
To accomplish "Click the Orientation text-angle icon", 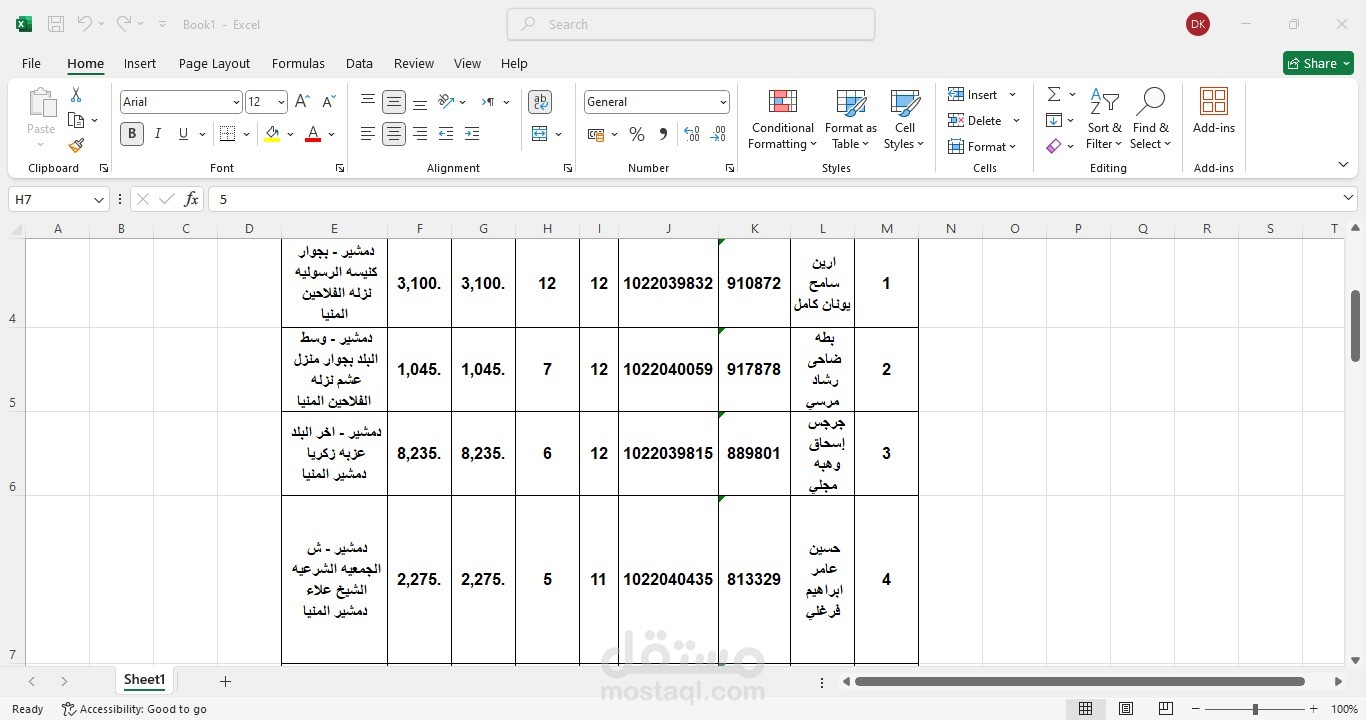I will (446, 102).
